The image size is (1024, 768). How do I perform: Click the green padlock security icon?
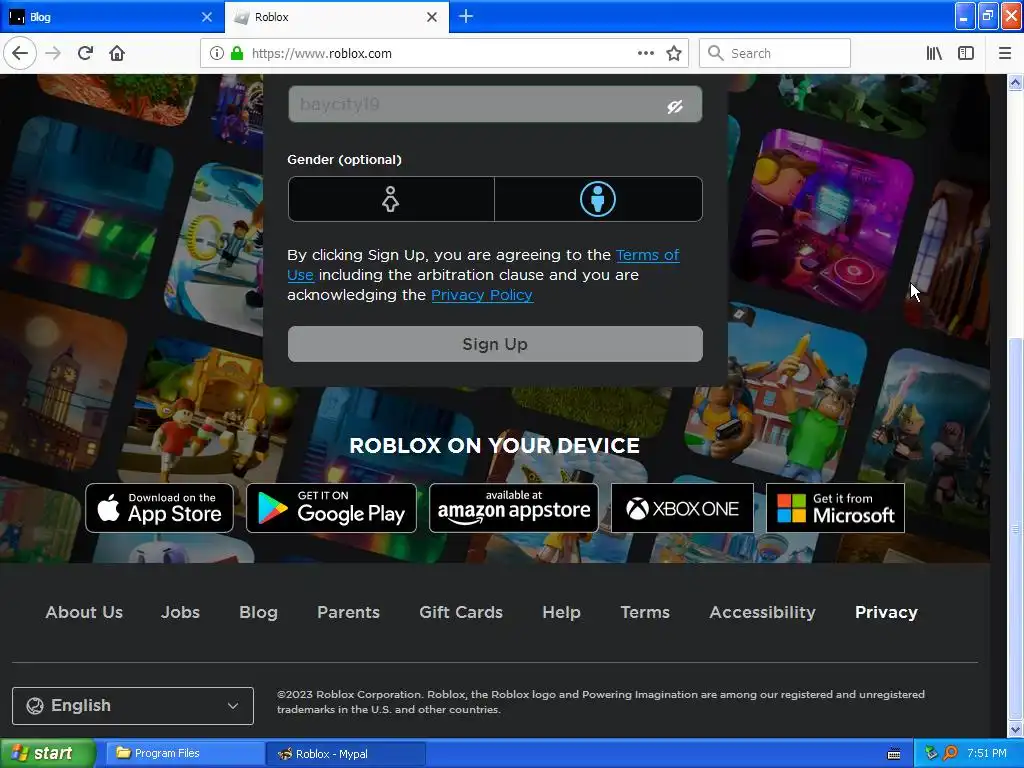[x=237, y=53]
